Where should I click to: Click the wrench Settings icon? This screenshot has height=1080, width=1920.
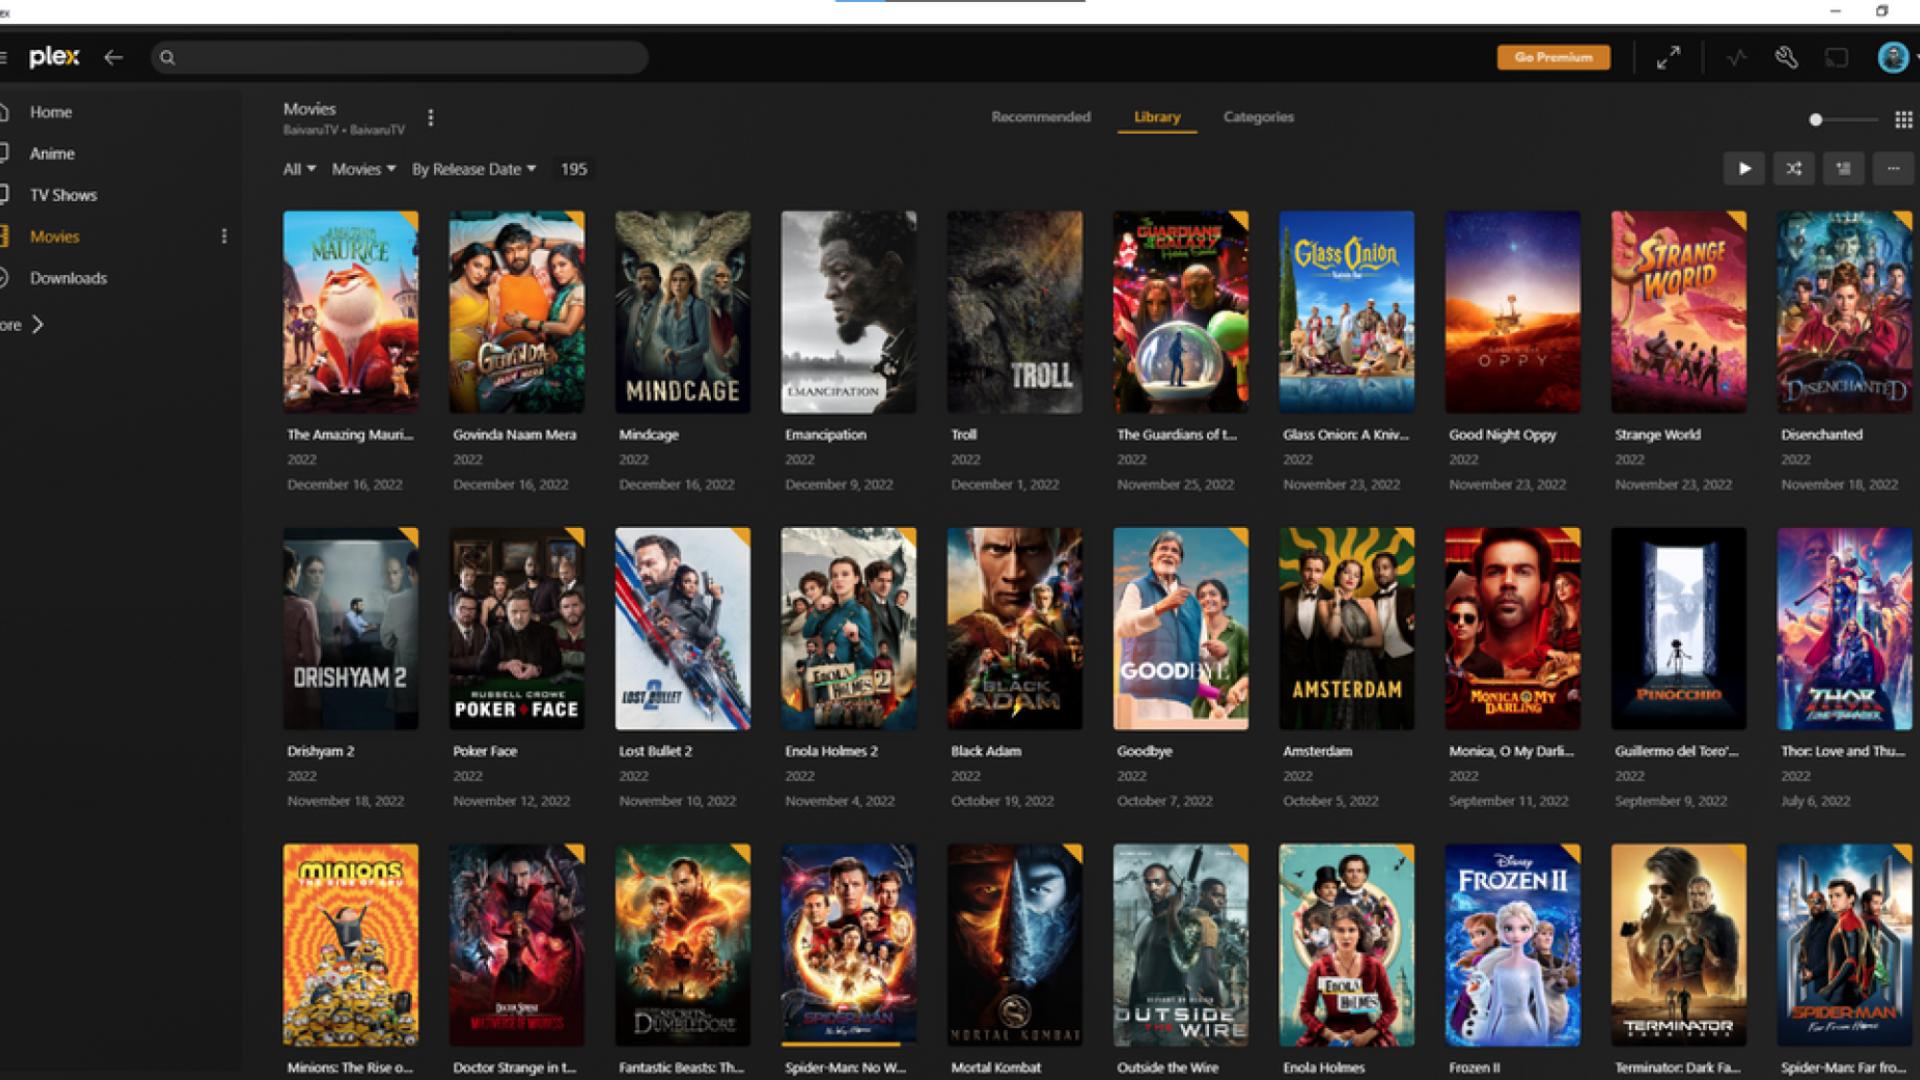pyautogui.click(x=1786, y=58)
